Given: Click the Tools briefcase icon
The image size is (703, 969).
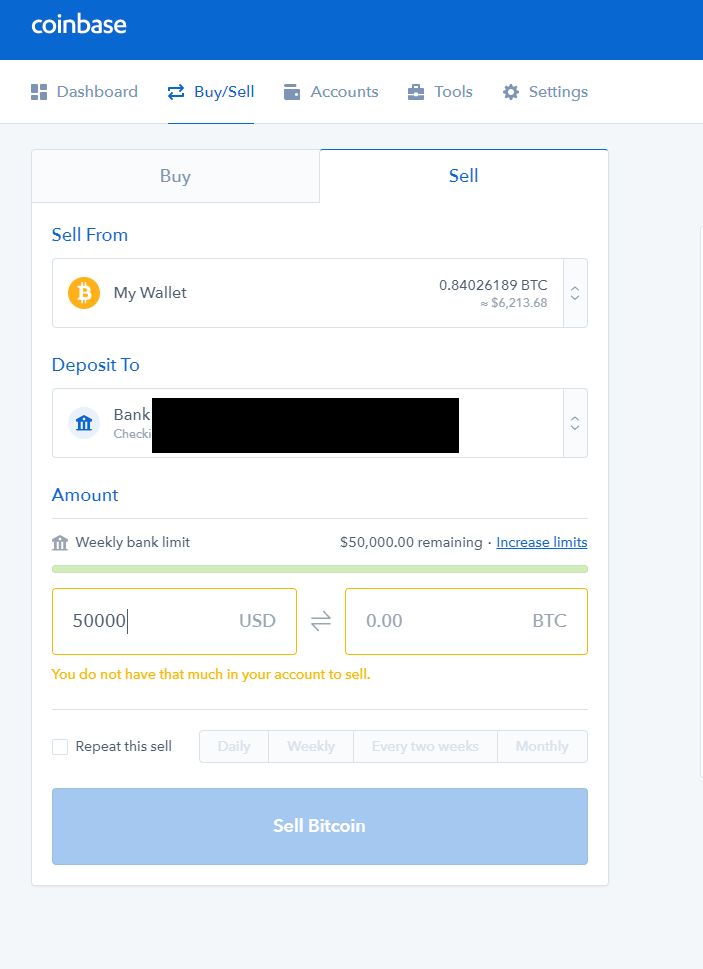Looking at the screenshot, I should coord(415,91).
